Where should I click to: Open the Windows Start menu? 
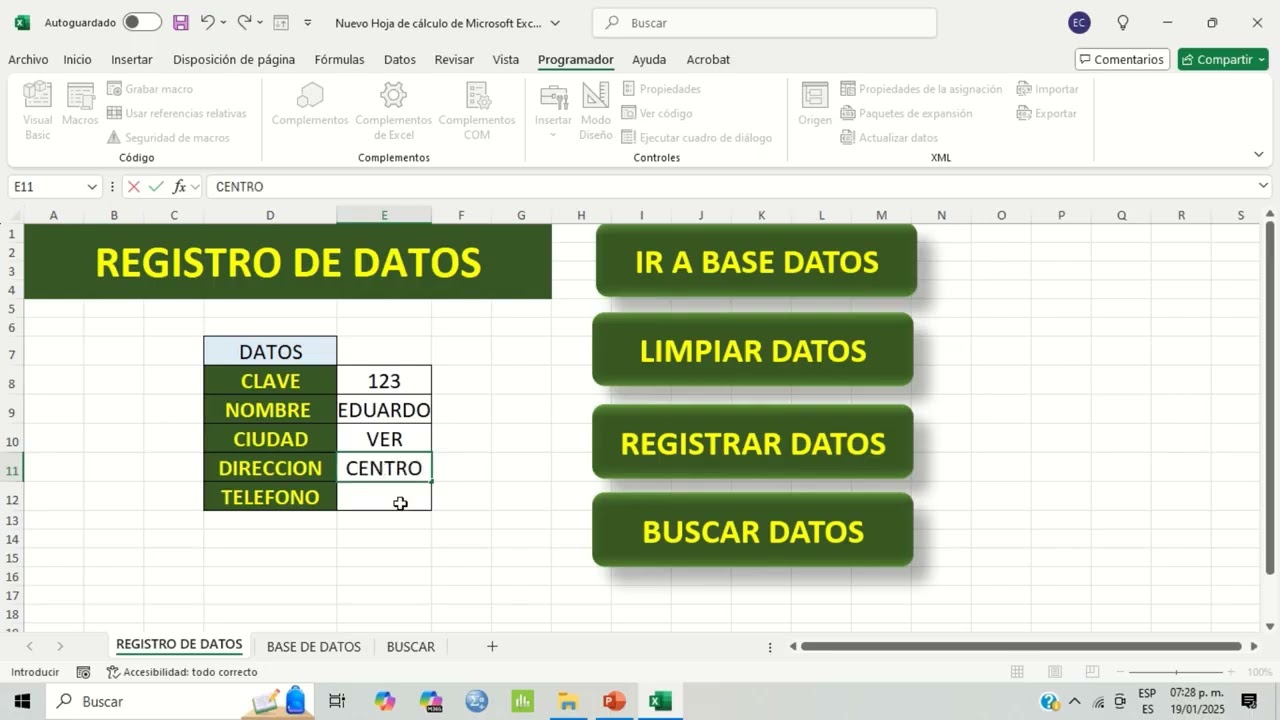pyautogui.click(x=21, y=701)
